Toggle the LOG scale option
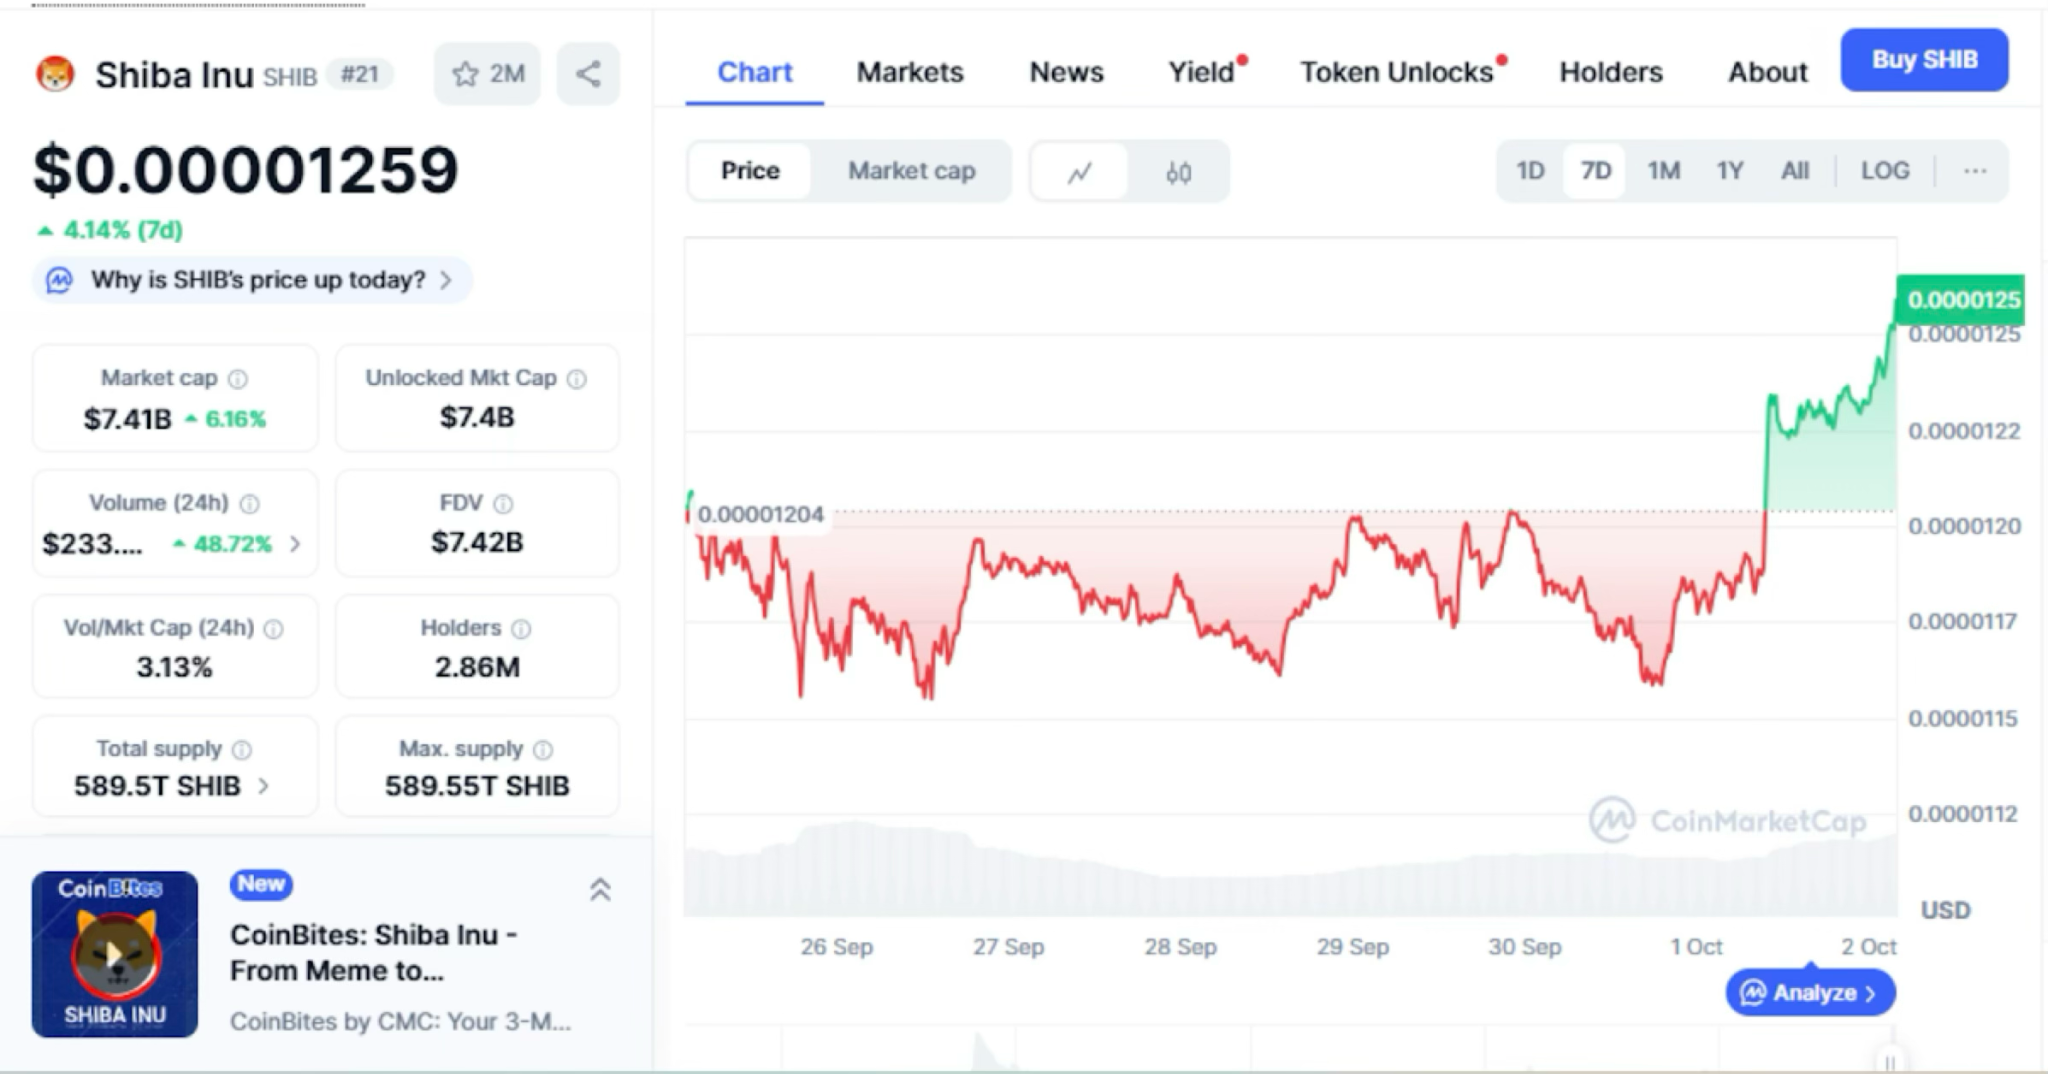 [1884, 171]
